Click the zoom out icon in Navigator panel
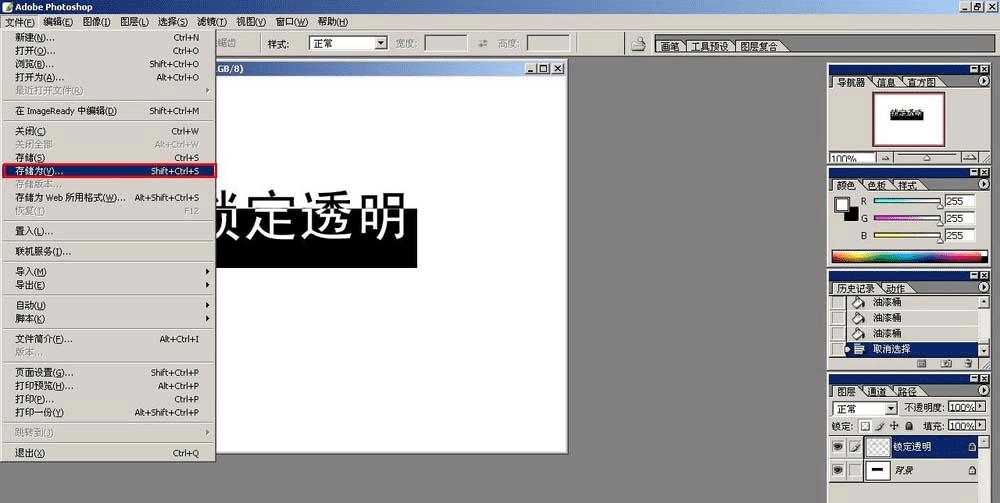This screenshot has height=503, width=1000. (x=885, y=157)
